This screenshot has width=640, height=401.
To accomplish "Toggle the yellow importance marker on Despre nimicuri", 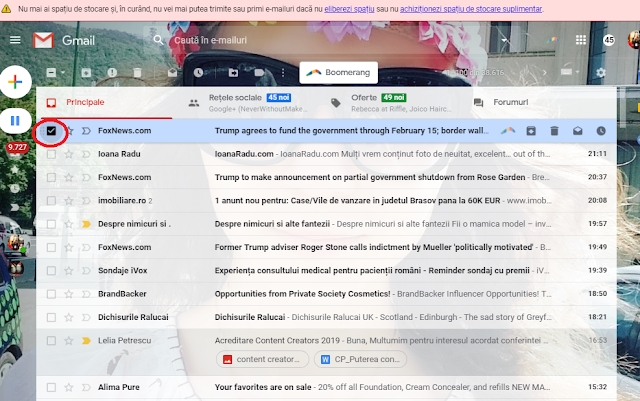I will pos(86,224).
